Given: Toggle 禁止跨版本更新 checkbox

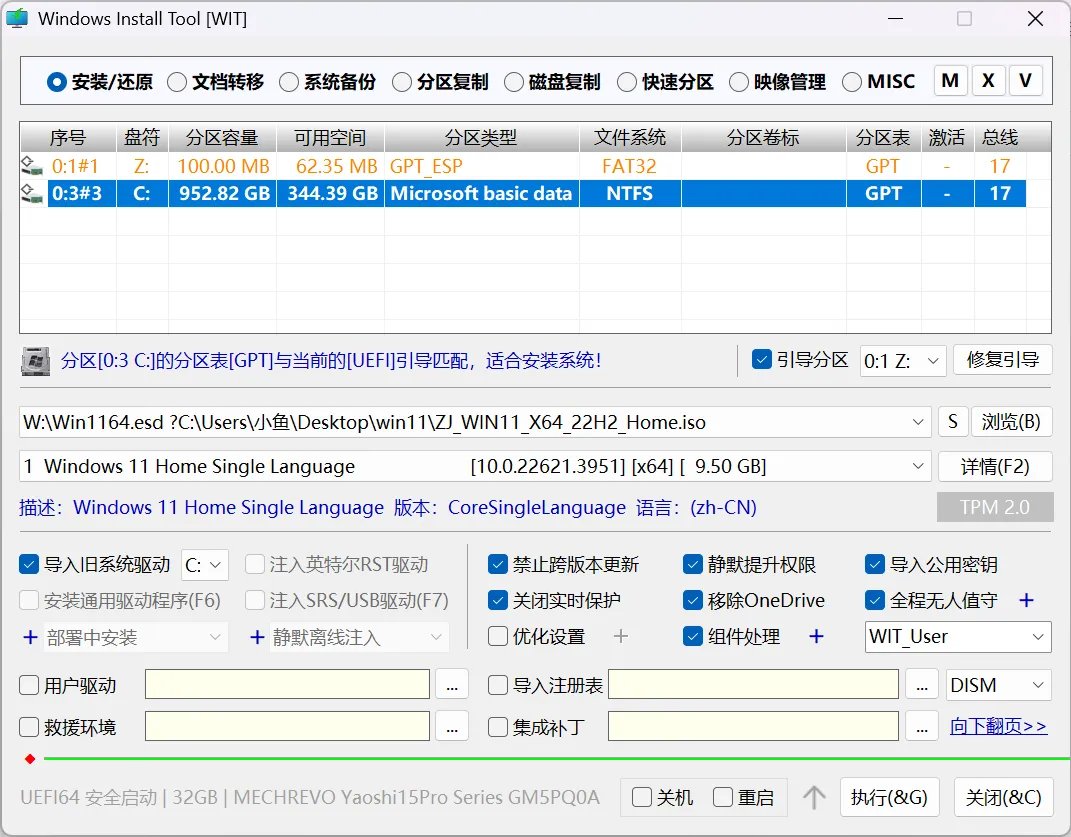Looking at the screenshot, I should [498, 565].
